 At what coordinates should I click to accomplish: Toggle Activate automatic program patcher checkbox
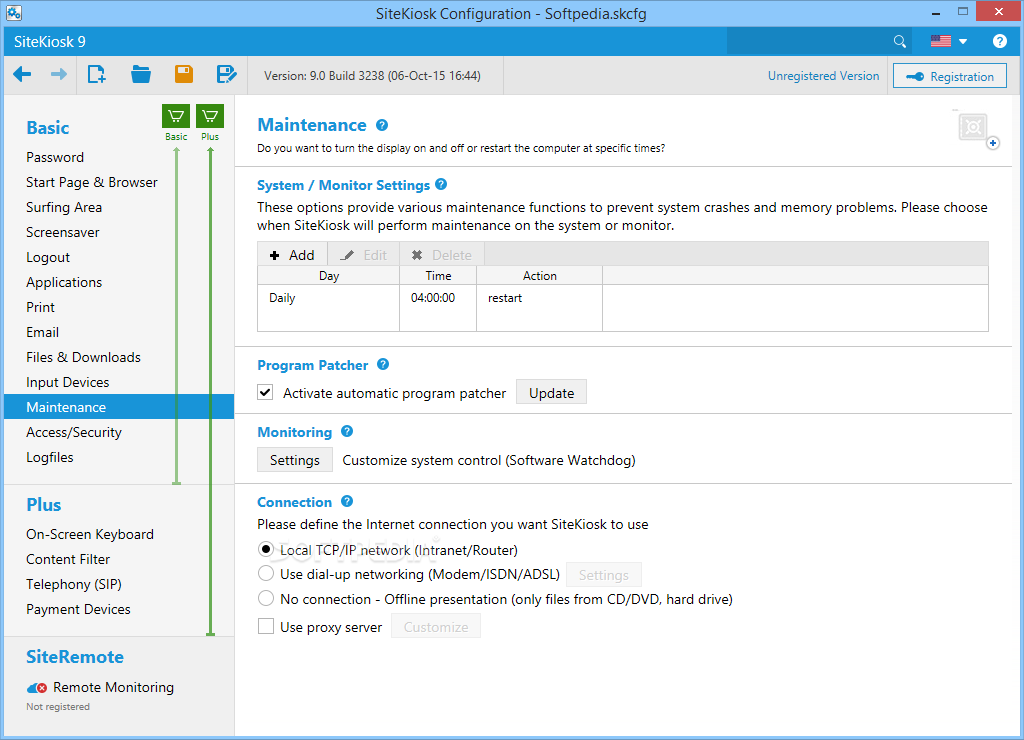click(265, 393)
